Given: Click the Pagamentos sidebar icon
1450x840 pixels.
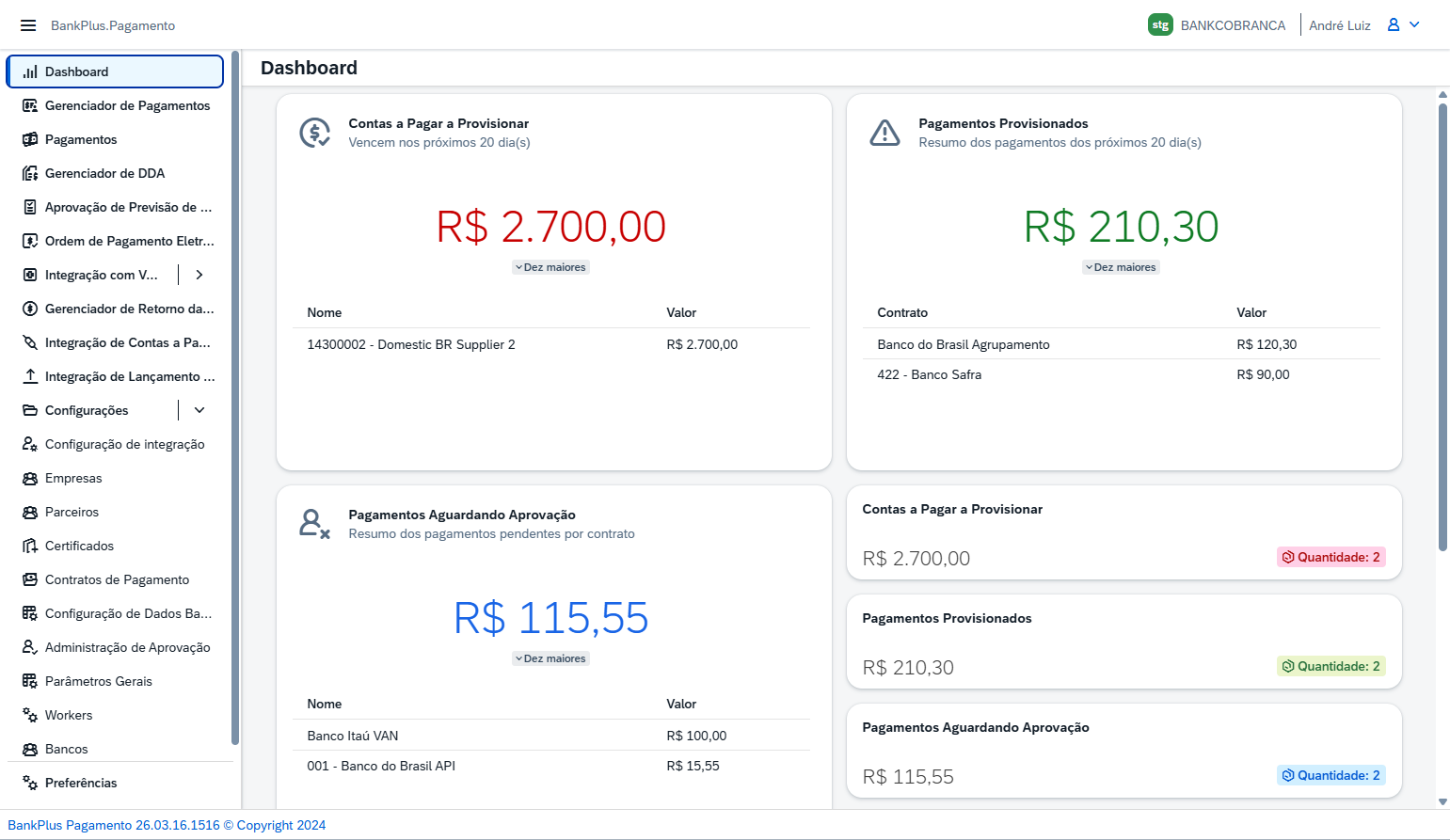Looking at the screenshot, I should [x=30, y=139].
